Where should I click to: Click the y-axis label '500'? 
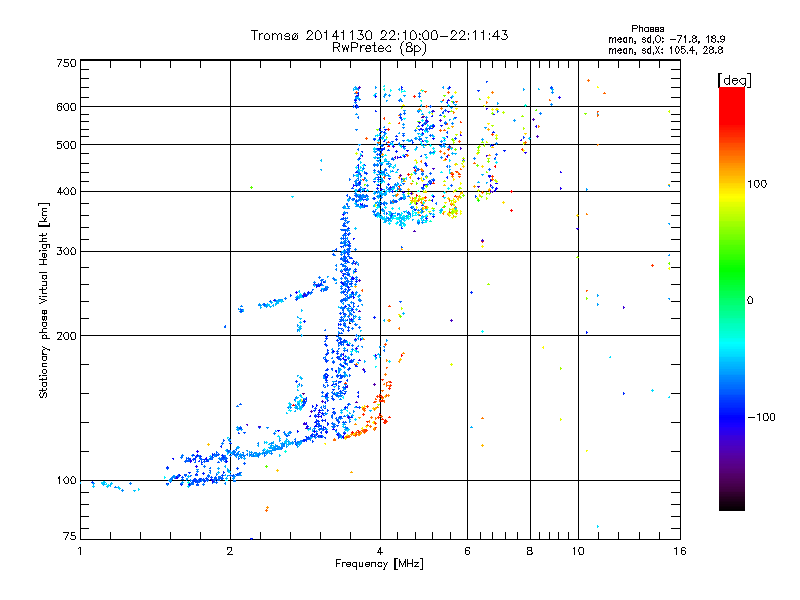coord(66,145)
